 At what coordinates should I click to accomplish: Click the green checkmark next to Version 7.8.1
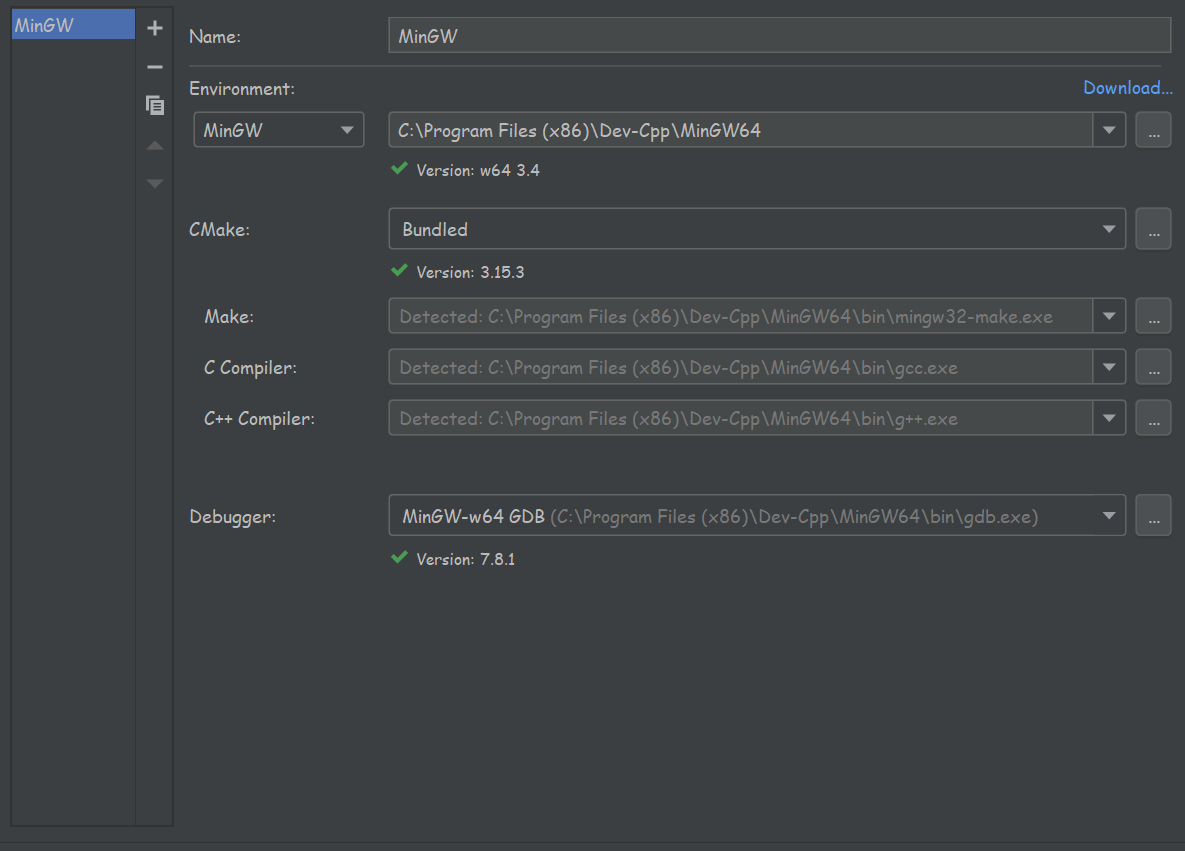[x=399, y=558]
